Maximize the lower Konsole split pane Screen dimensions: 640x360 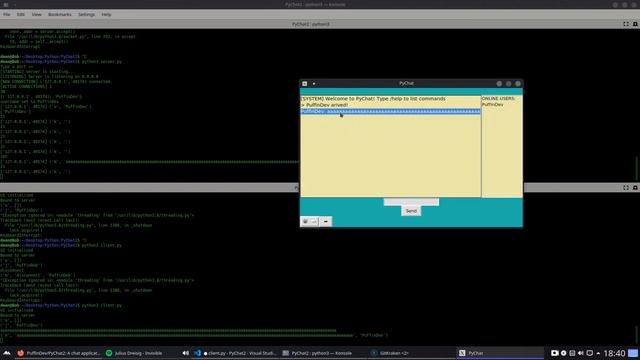point(626,187)
